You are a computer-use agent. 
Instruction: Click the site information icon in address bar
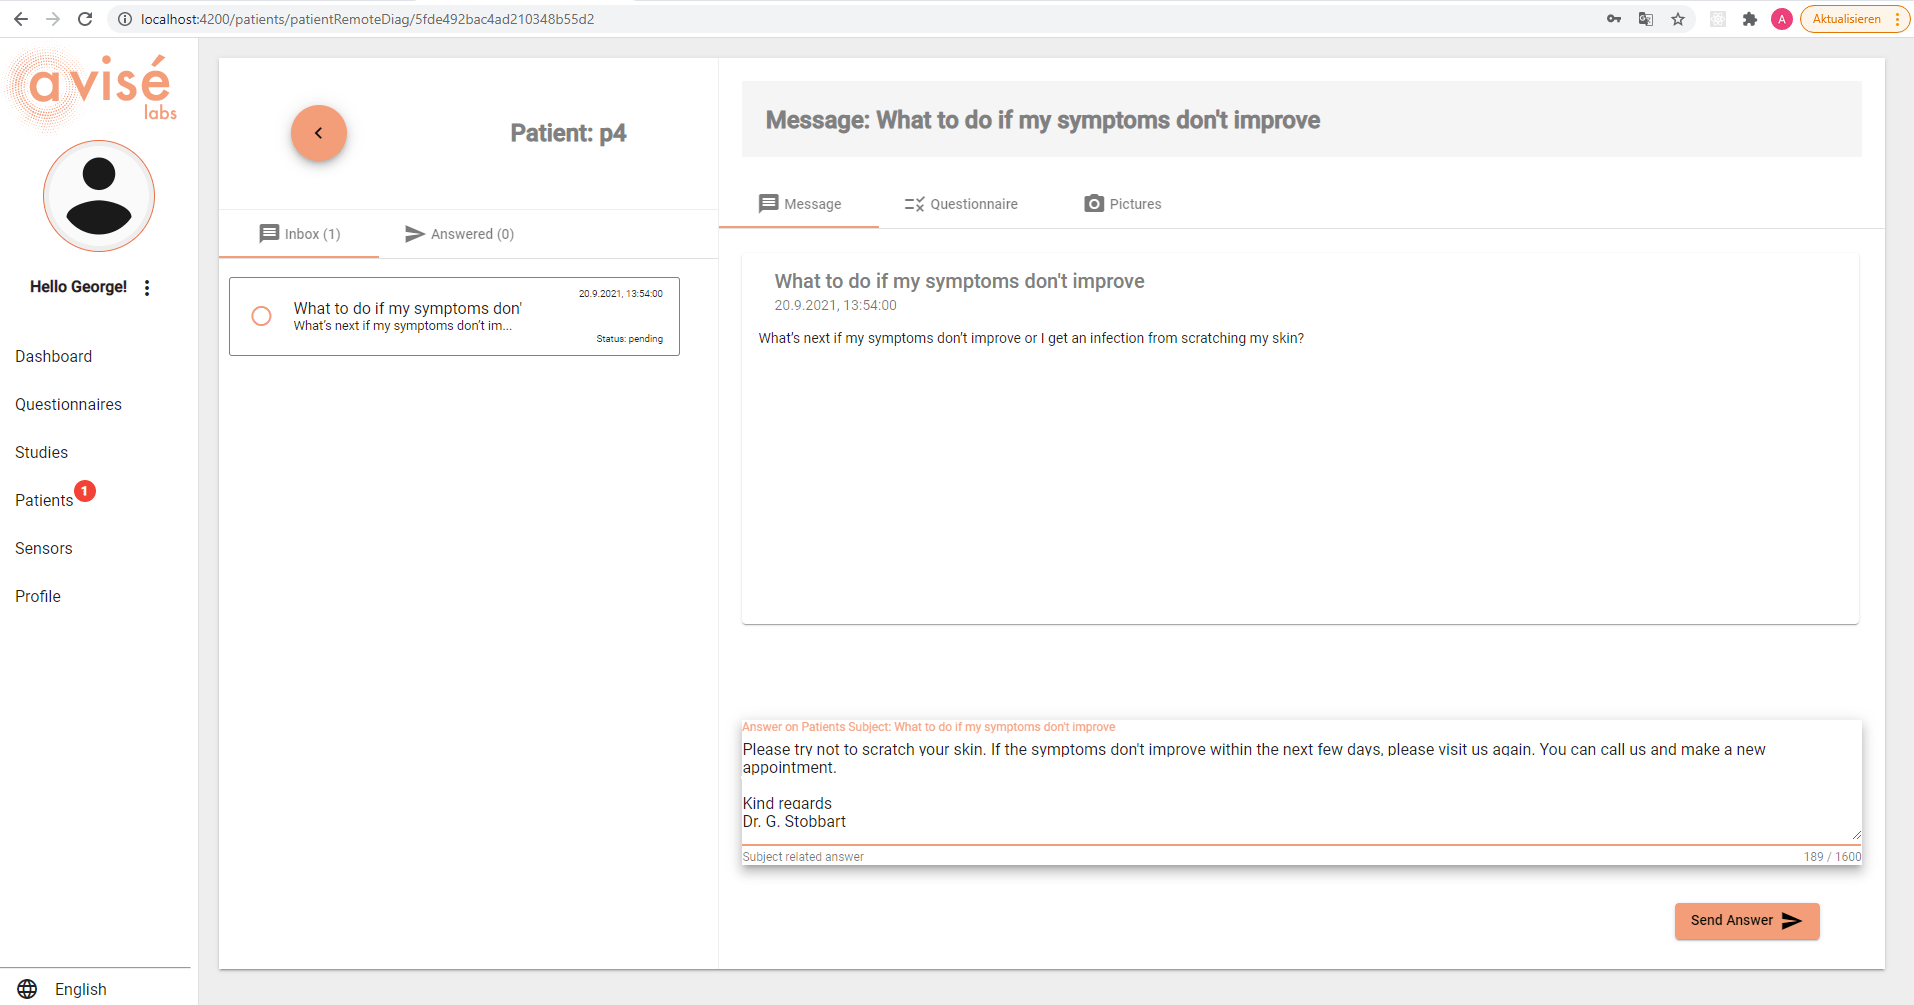[125, 19]
